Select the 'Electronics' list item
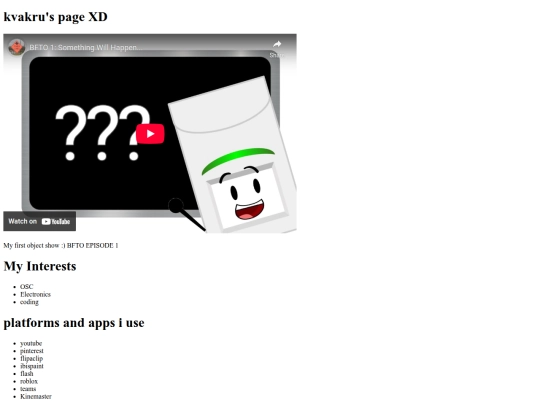Image resolution: width=540 pixels, height=405 pixels. point(35,294)
